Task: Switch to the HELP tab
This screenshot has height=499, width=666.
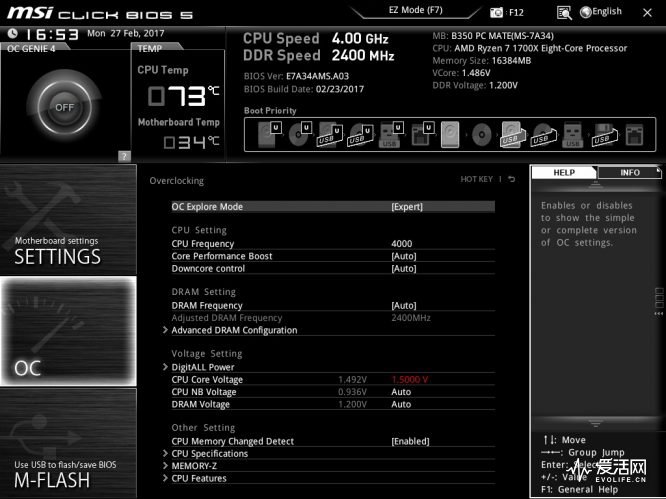Action: (564, 172)
